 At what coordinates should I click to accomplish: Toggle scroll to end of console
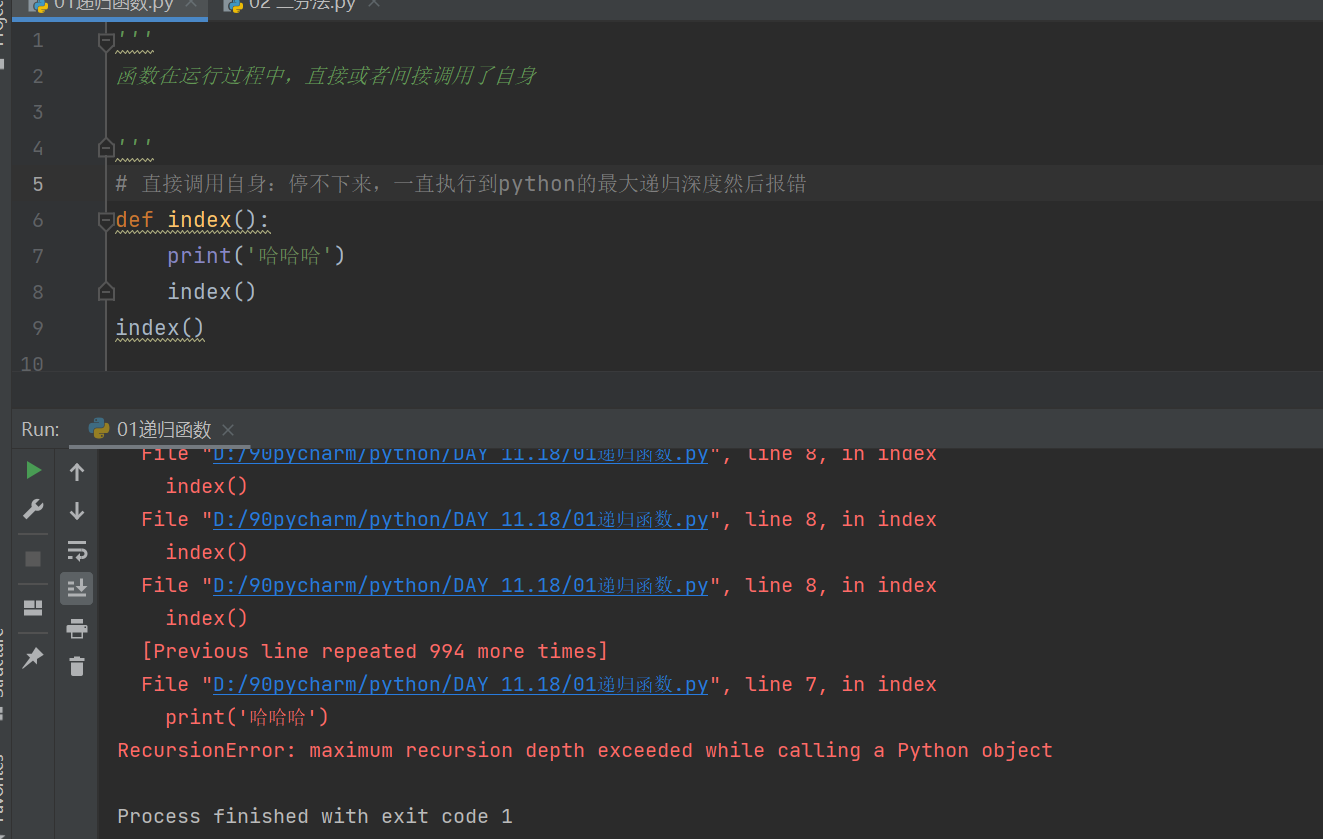(77, 588)
